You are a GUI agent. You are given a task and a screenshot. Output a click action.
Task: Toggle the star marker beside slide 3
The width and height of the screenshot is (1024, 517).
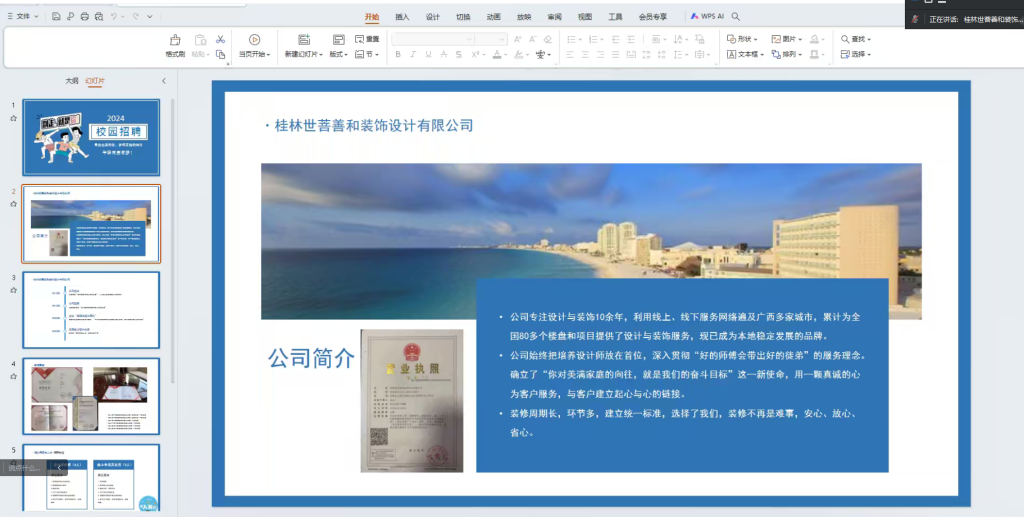coord(13,290)
